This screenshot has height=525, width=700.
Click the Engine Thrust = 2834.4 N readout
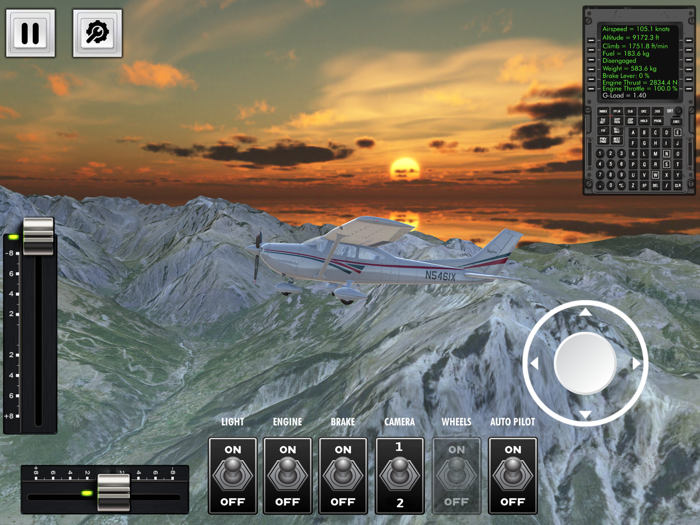[x=639, y=83]
